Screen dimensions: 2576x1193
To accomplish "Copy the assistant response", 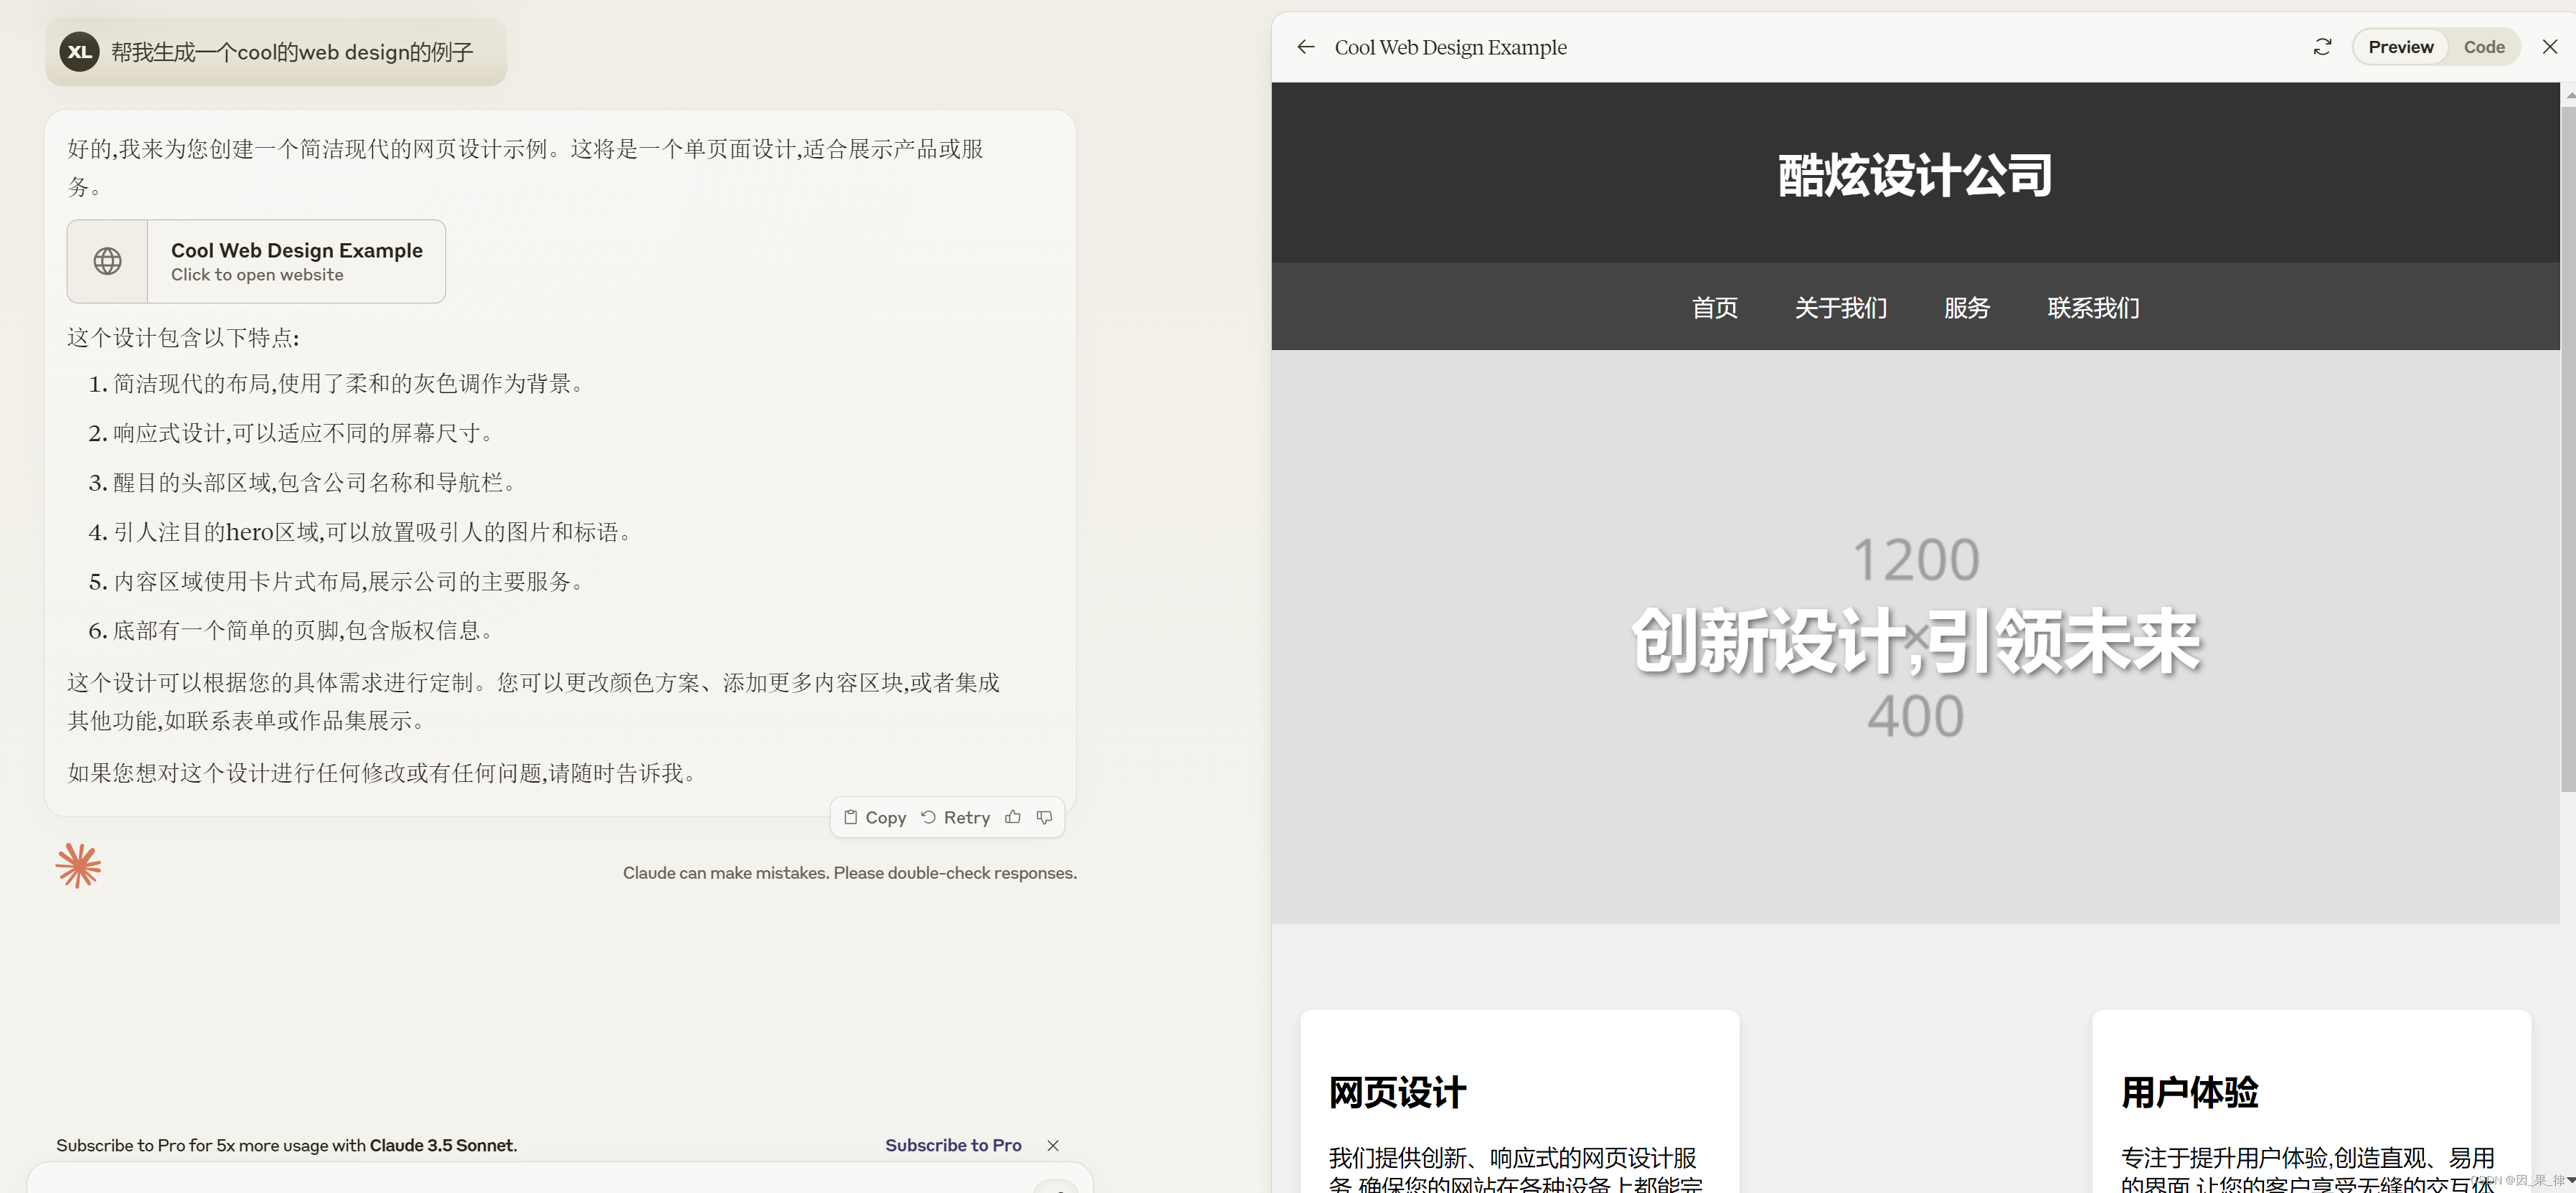I will 875,817.
